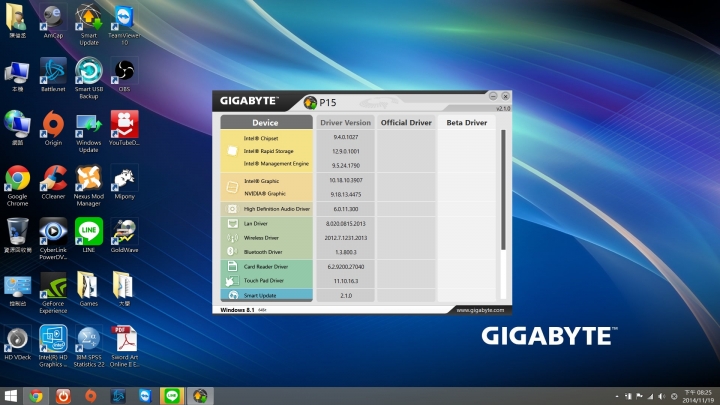
Task: Minimize the Gigabyte Smart Update window
Action: (493, 96)
